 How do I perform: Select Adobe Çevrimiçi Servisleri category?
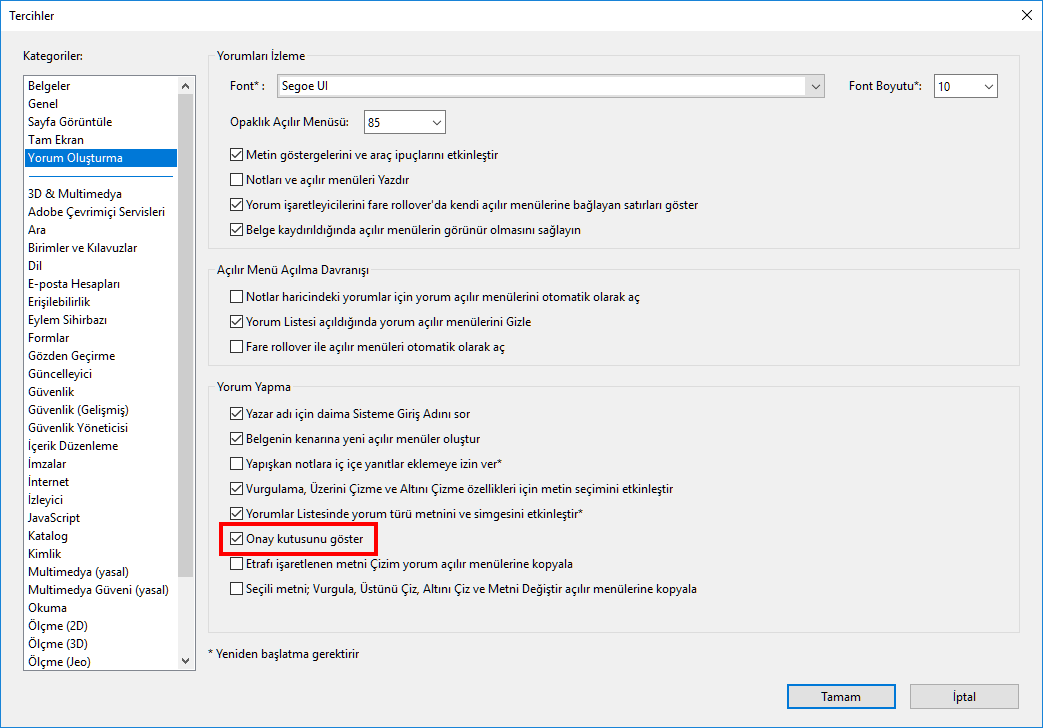tap(101, 212)
